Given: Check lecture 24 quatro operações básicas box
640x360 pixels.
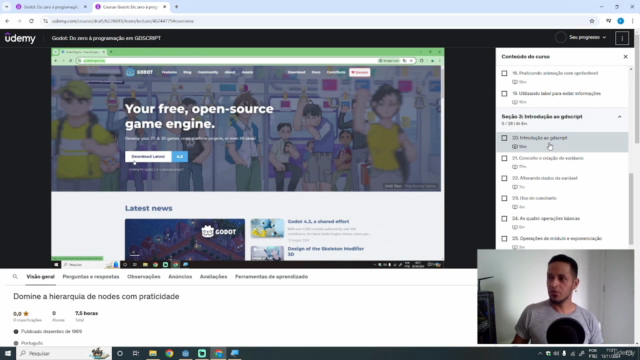Looking at the screenshot, I should [504, 218].
